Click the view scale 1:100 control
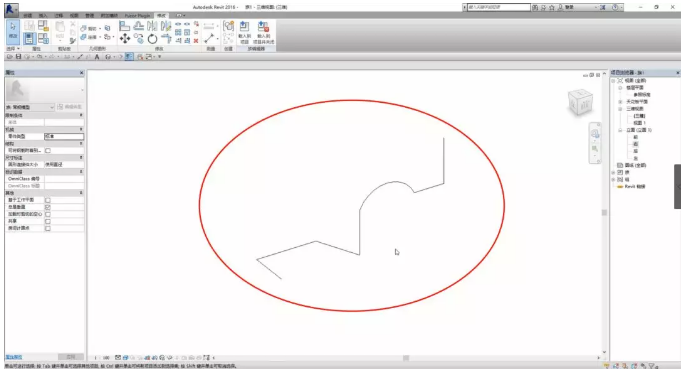The image size is (688, 373). pos(105,358)
